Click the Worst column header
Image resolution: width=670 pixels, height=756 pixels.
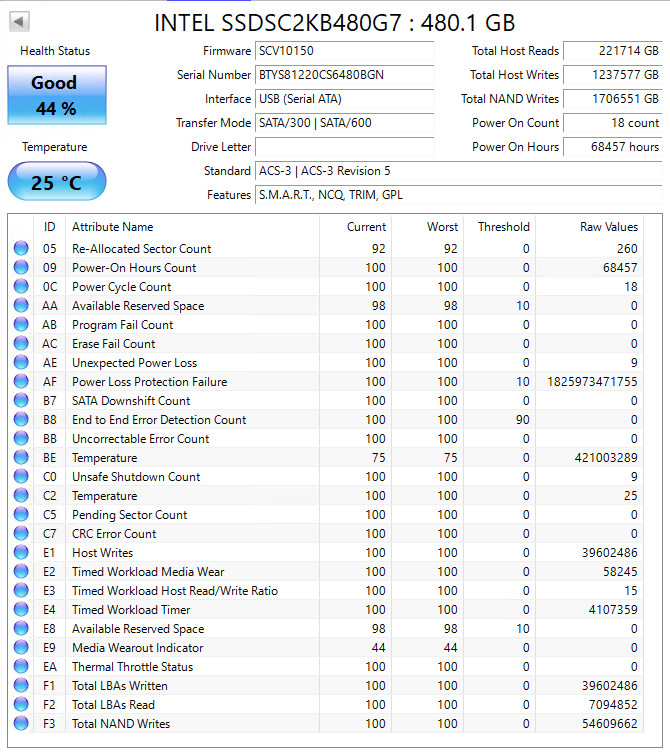pos(442,227)
